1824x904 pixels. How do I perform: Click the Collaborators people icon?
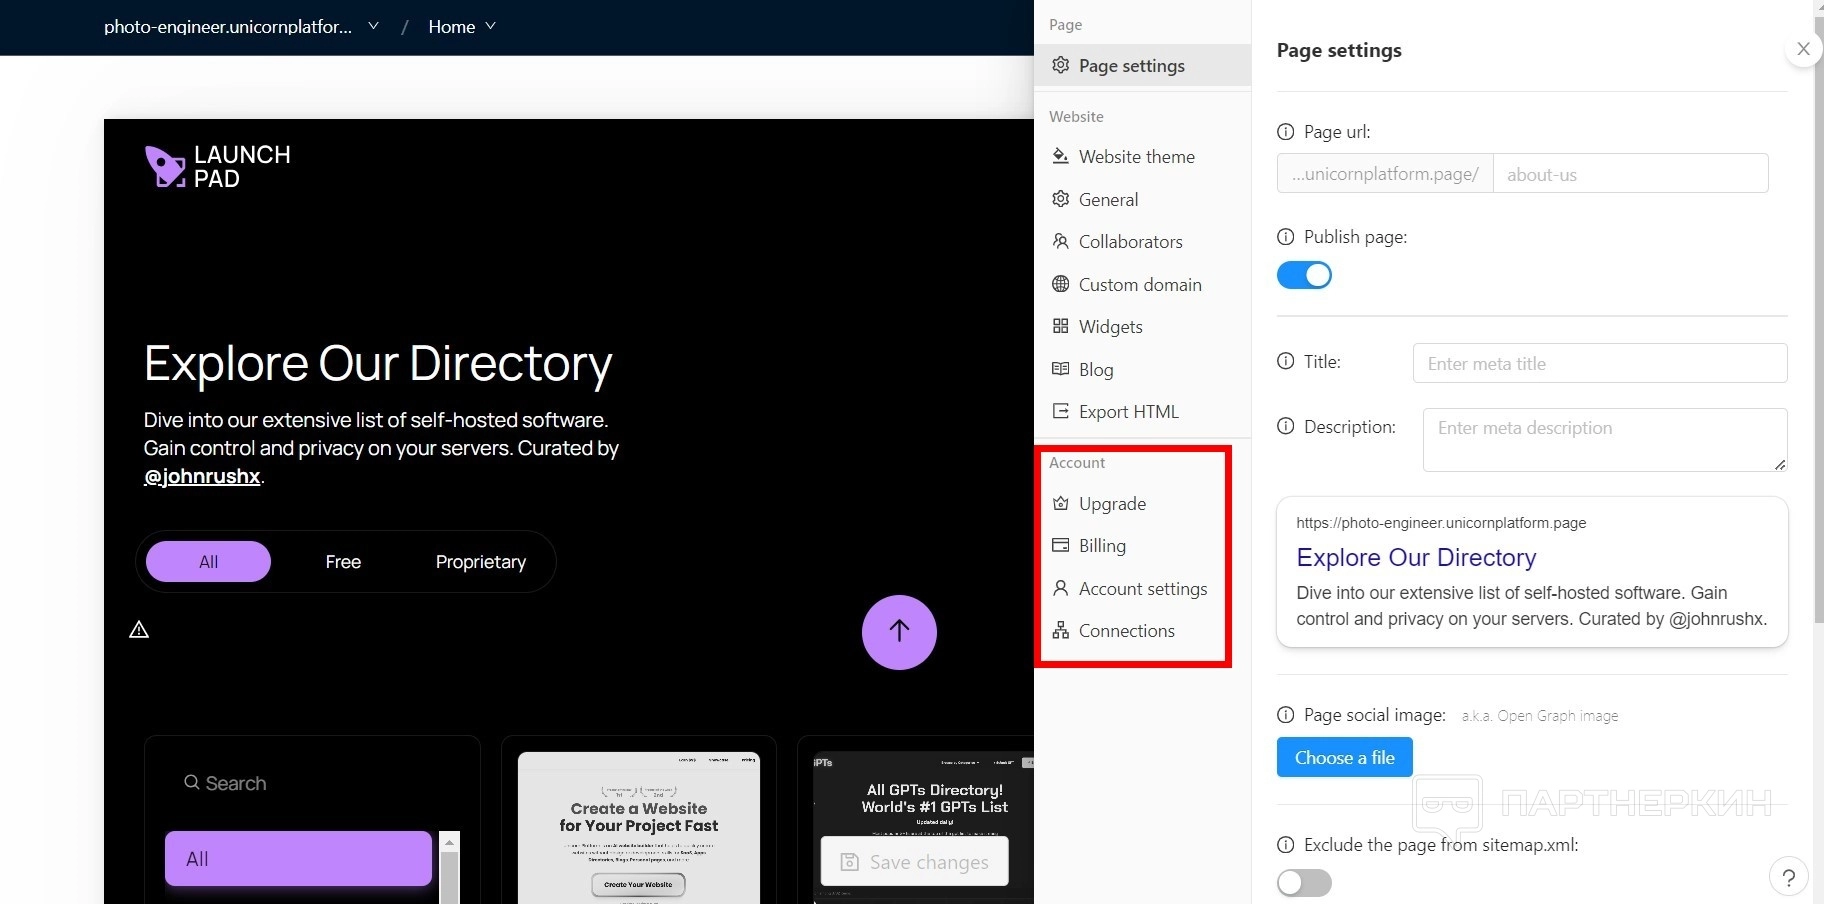(x=1060, y=241)
